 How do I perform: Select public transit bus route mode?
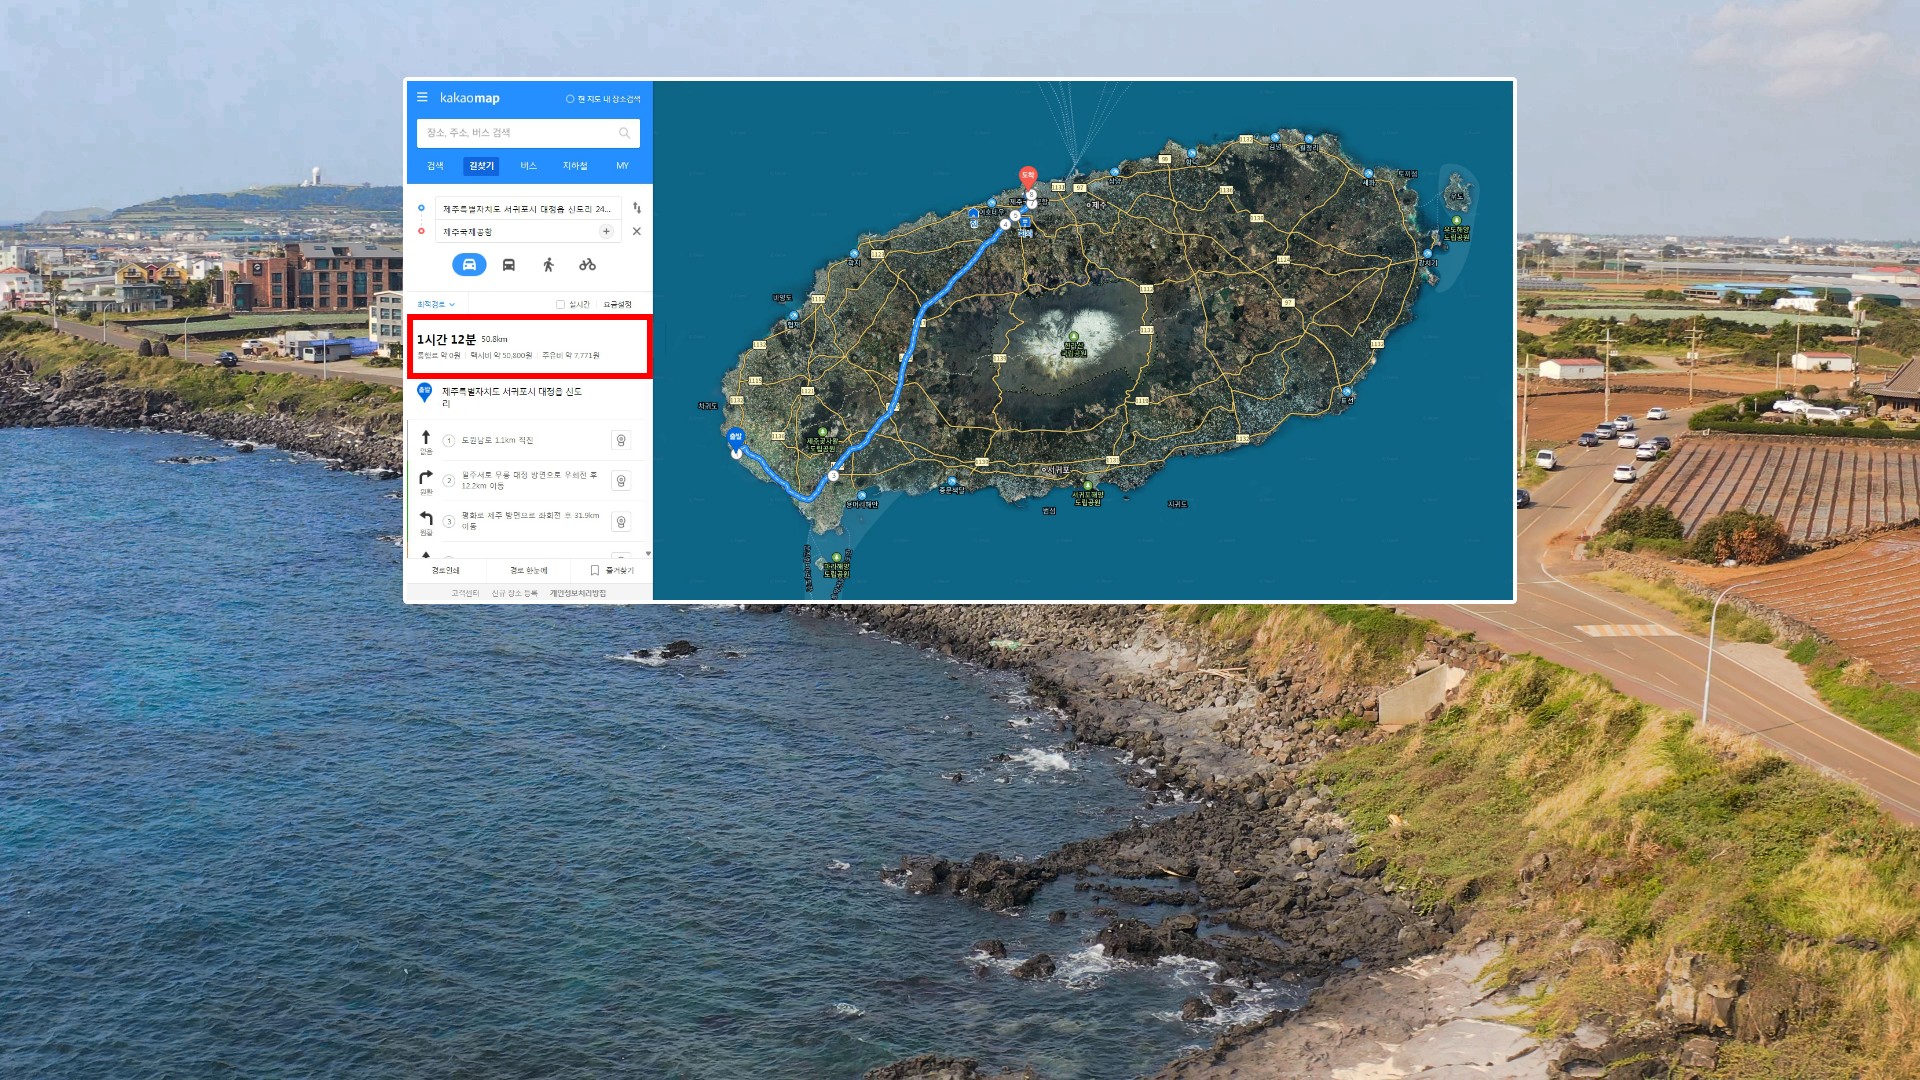click(508, 264)
